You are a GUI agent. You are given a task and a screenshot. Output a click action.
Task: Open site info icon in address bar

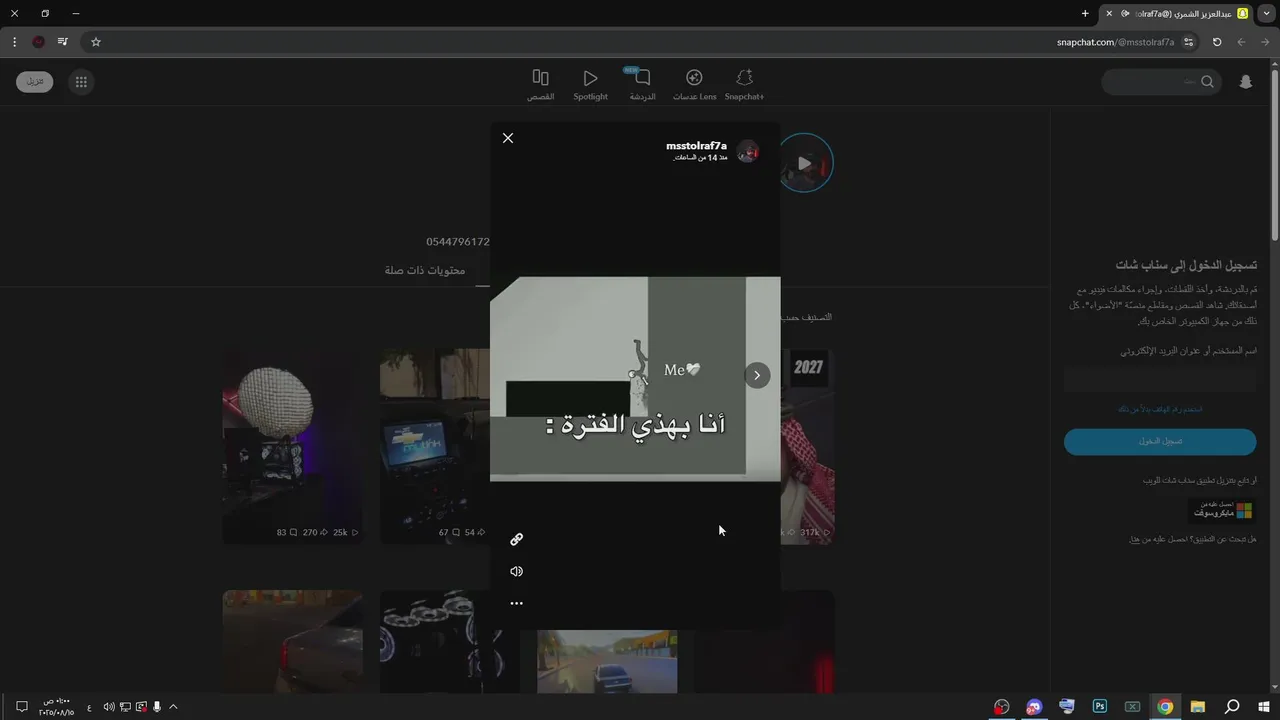pos(1188,42)
